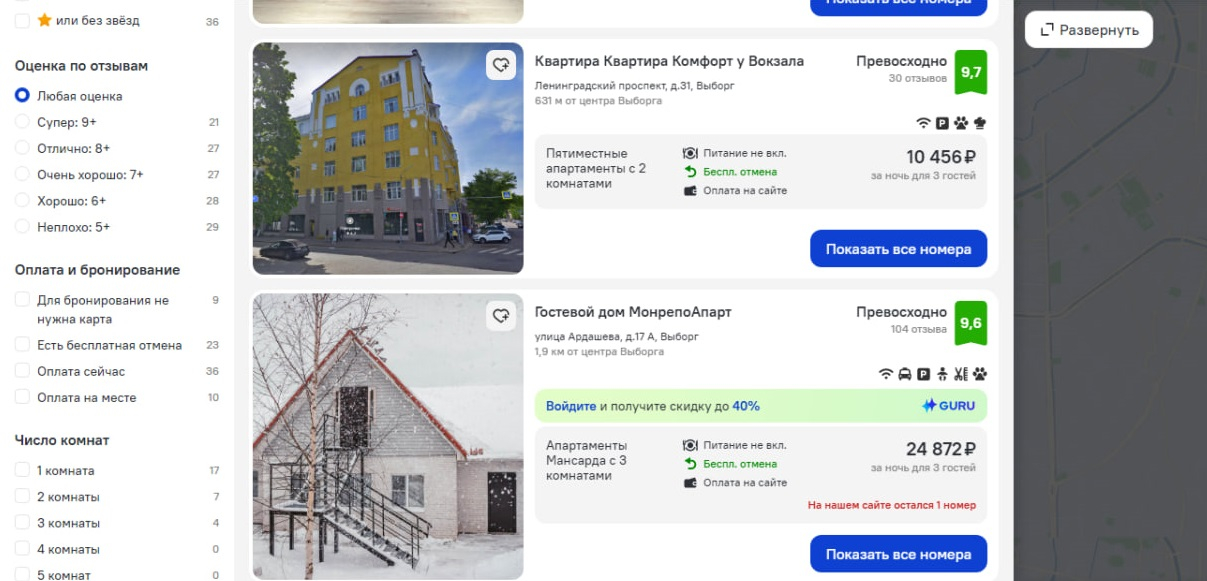Select the 'Супер: 9+' rating option
Screen dimensions: 1207x581
click(x=22, y=122)
